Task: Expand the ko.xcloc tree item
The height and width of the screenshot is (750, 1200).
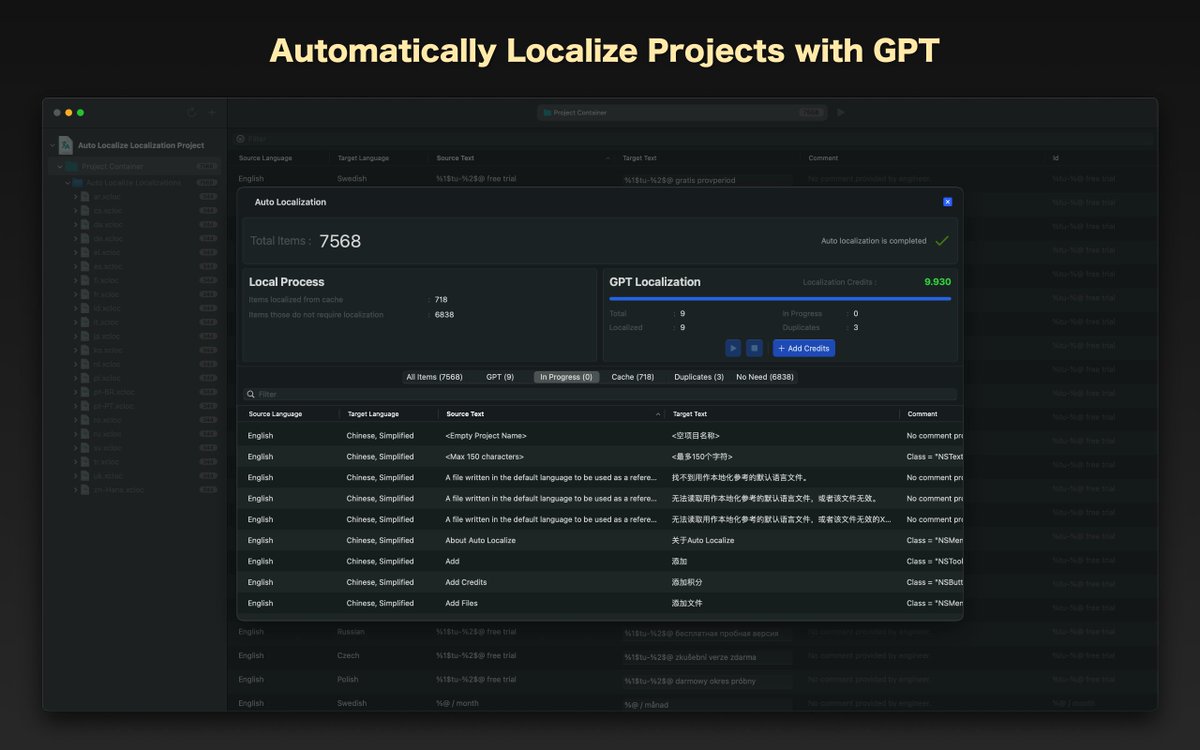Action: pyautogui.click(x=75, y=351)
